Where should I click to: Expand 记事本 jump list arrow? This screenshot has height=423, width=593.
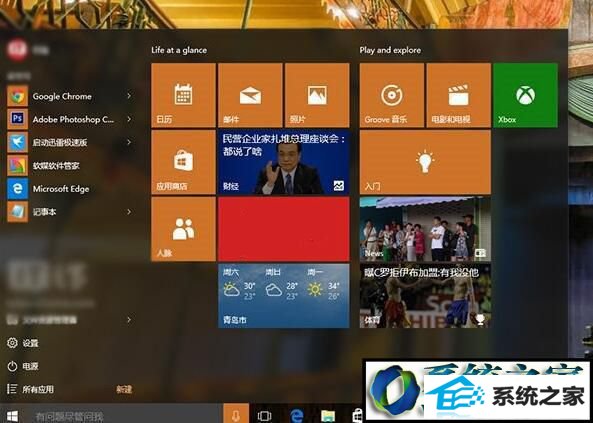point(129,212)
